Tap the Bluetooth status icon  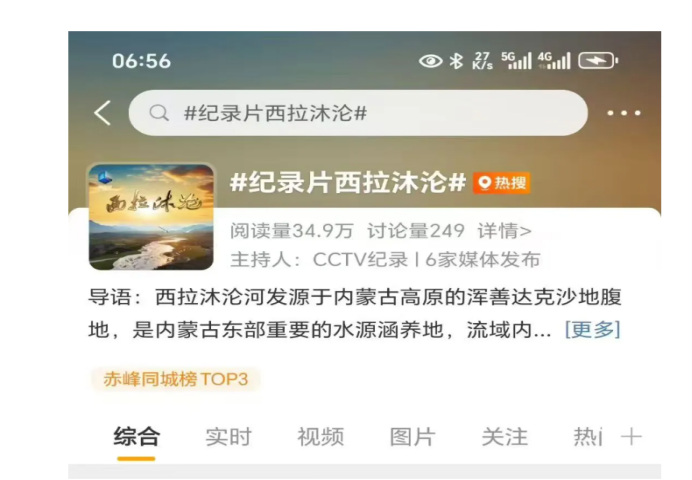coord(456,60)
